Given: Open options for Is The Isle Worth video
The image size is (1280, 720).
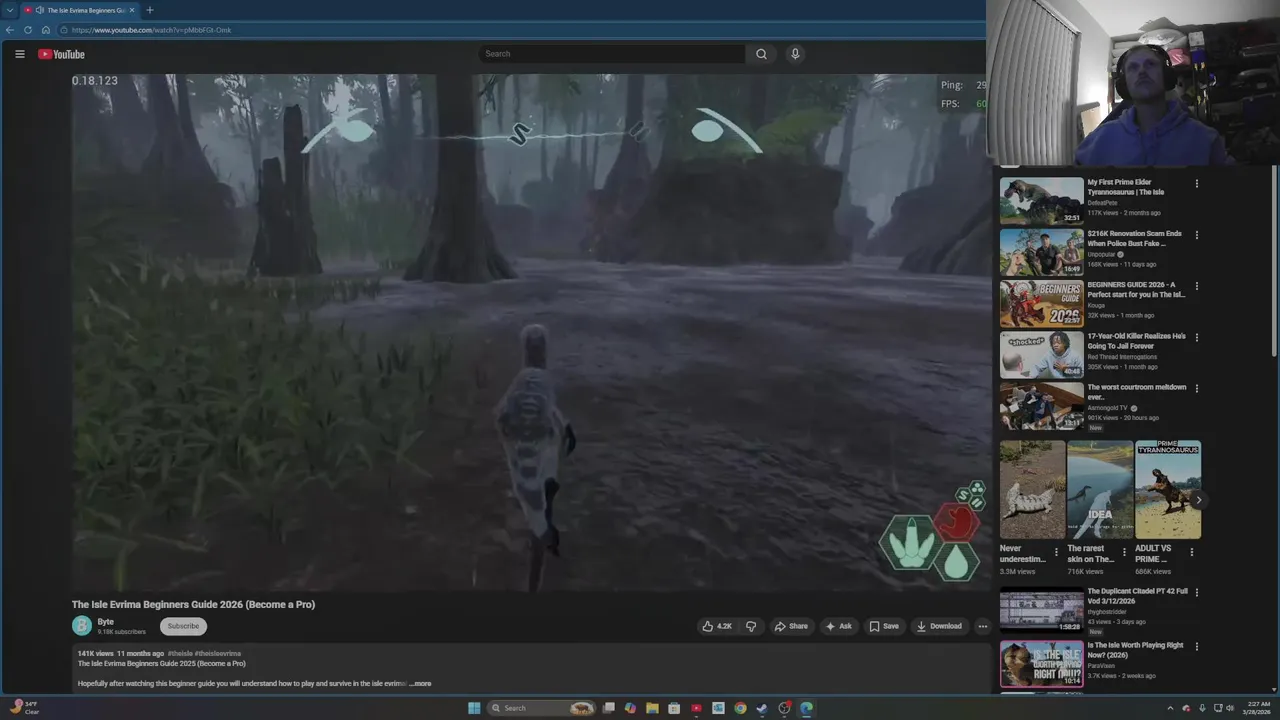Looking at the screenshot, I should [1196, 647].
